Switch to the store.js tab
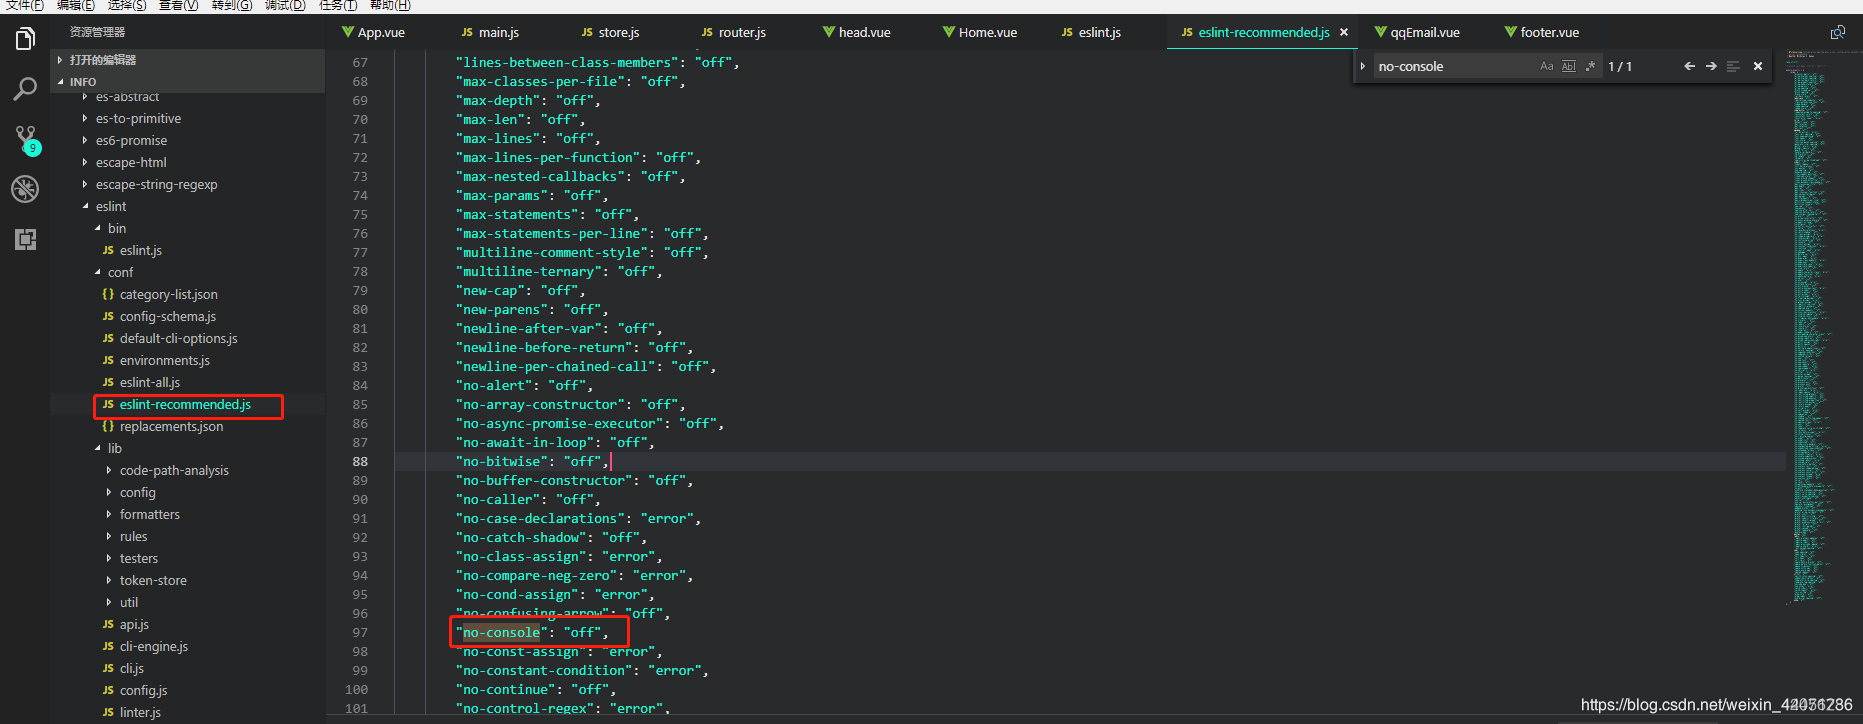This screenshot has width=1863, height=724. click(x=610, y=32)
